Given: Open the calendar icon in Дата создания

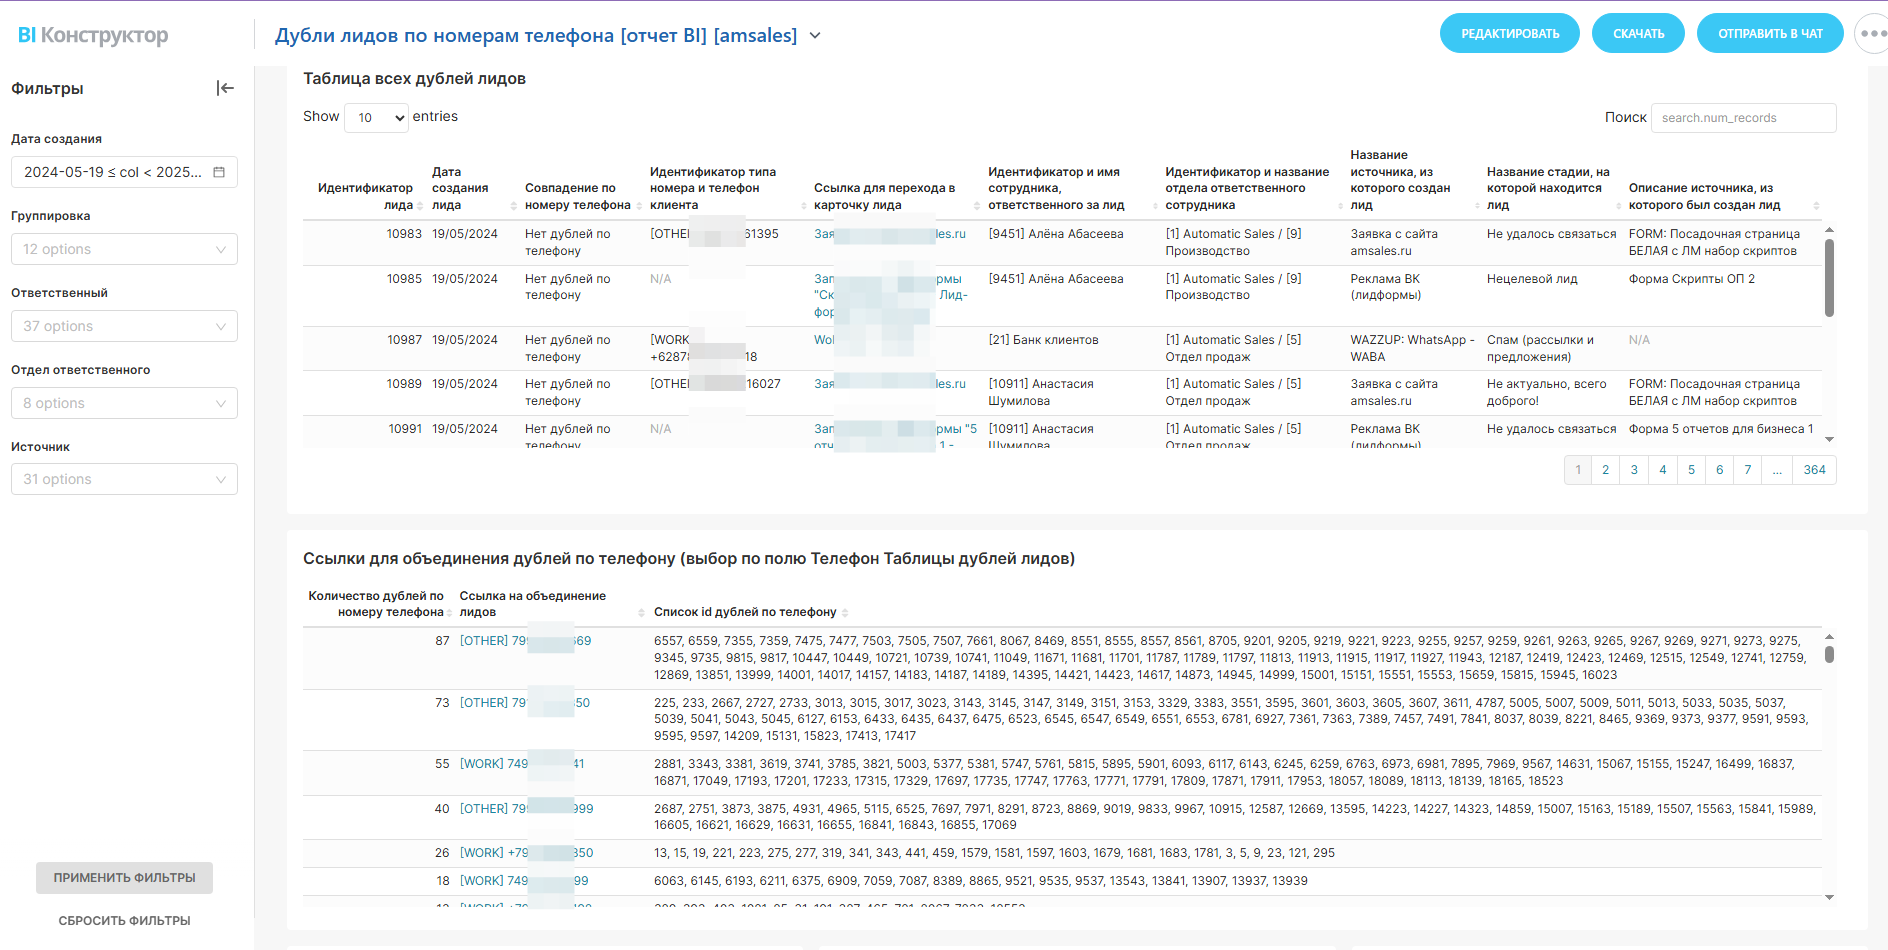Looking at the screenshot, I should pyautogui.click(x=219, y=172).
